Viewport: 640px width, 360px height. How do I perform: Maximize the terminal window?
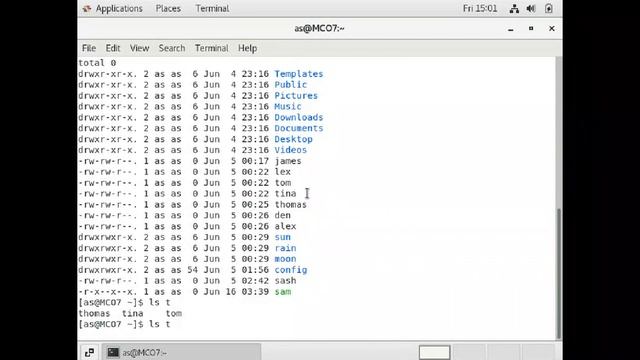pos(531,29)
